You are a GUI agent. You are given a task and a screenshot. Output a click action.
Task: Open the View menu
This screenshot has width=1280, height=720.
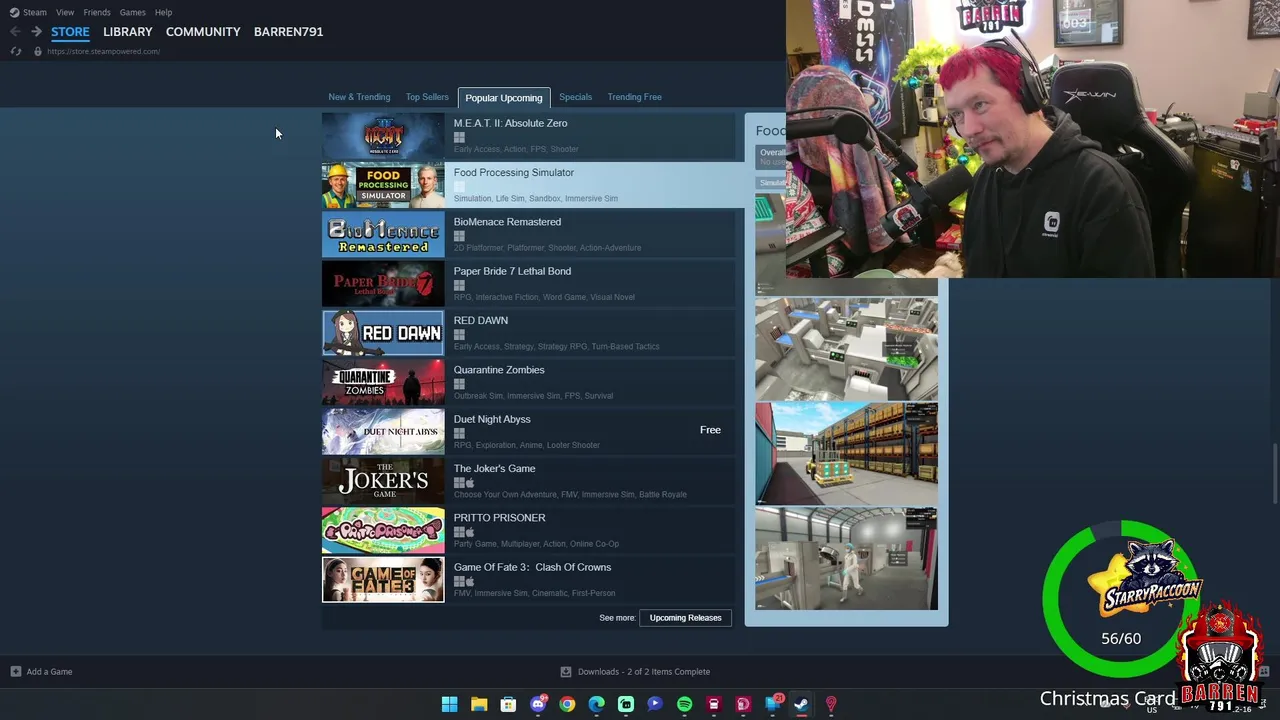(65, 12)
